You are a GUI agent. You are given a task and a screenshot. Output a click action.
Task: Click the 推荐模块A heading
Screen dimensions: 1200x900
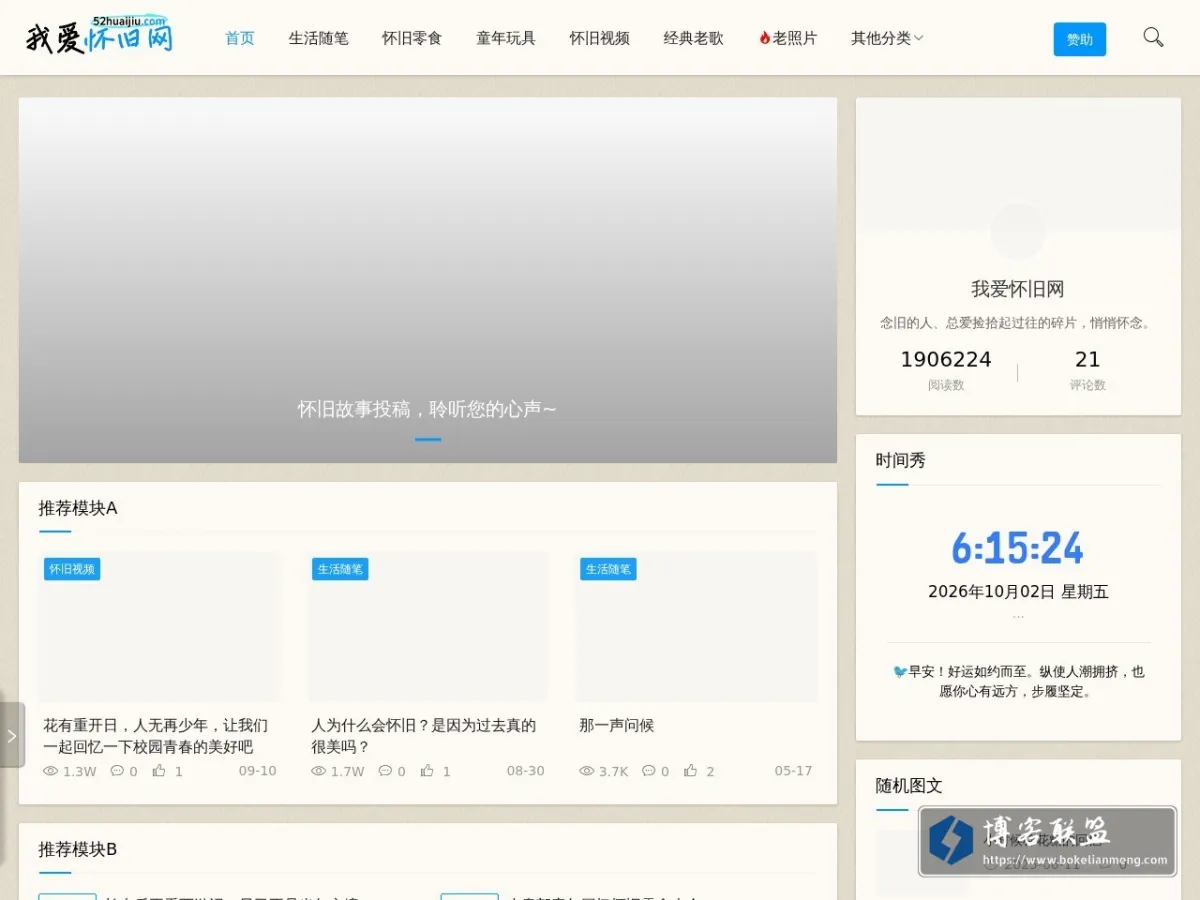click(78, 508)
